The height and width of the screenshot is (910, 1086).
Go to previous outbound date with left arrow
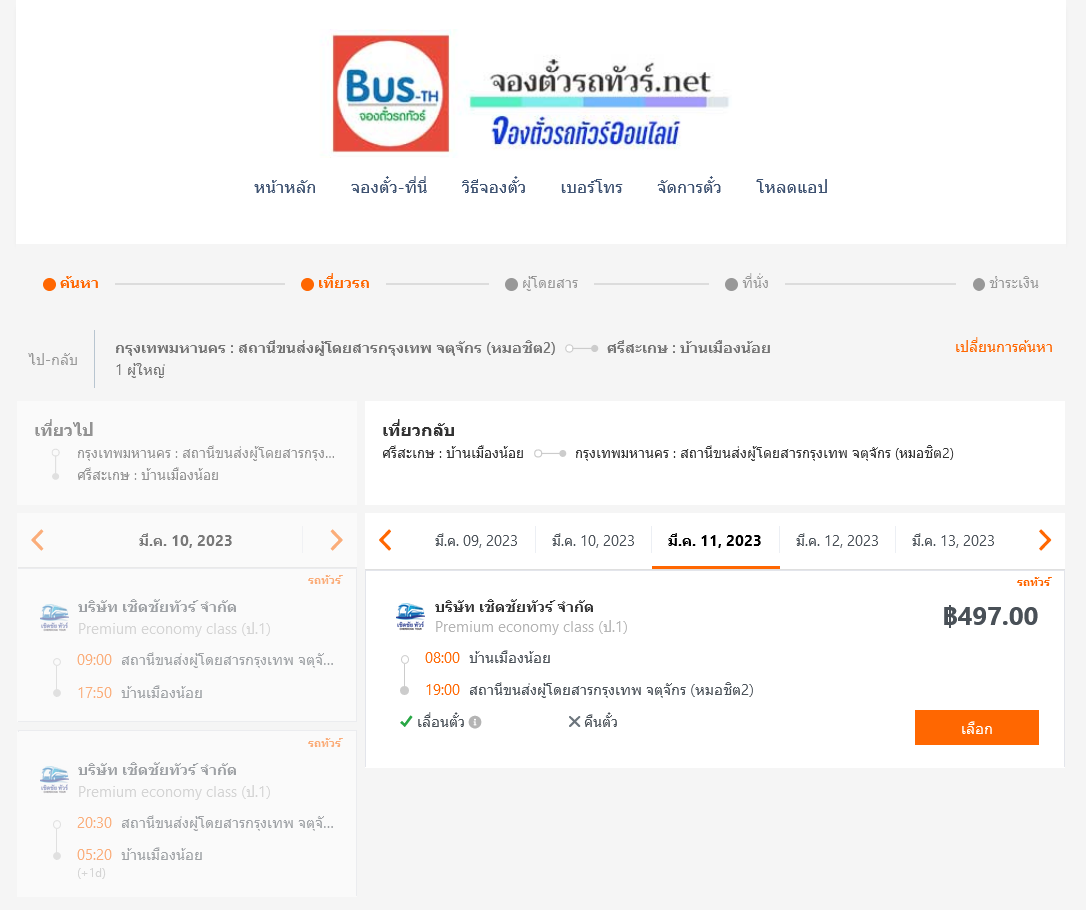click(x=38, y=540)
